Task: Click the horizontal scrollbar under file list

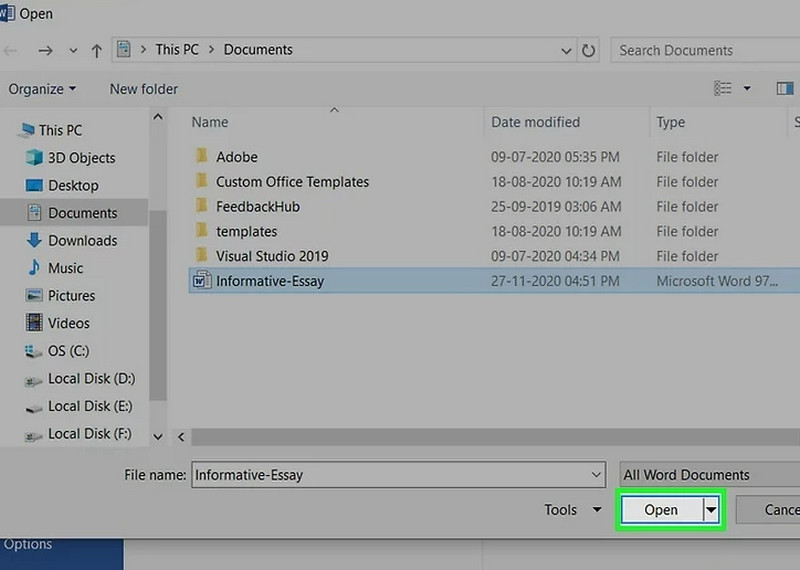Action: pos(490,437)
